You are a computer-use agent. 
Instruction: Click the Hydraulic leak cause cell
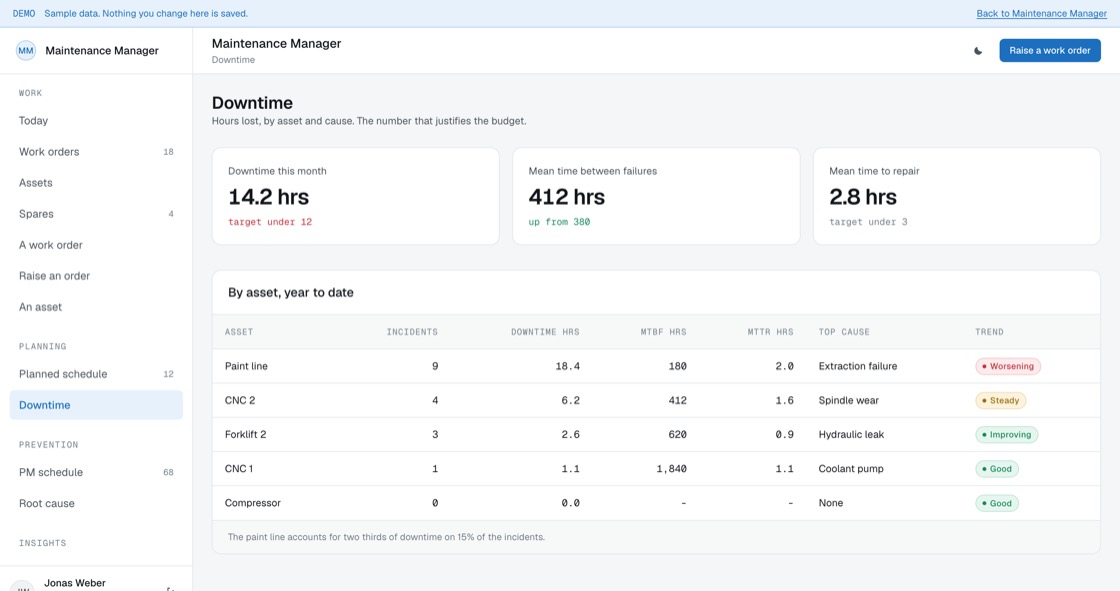pyautogui.click(x=851, y=434)
